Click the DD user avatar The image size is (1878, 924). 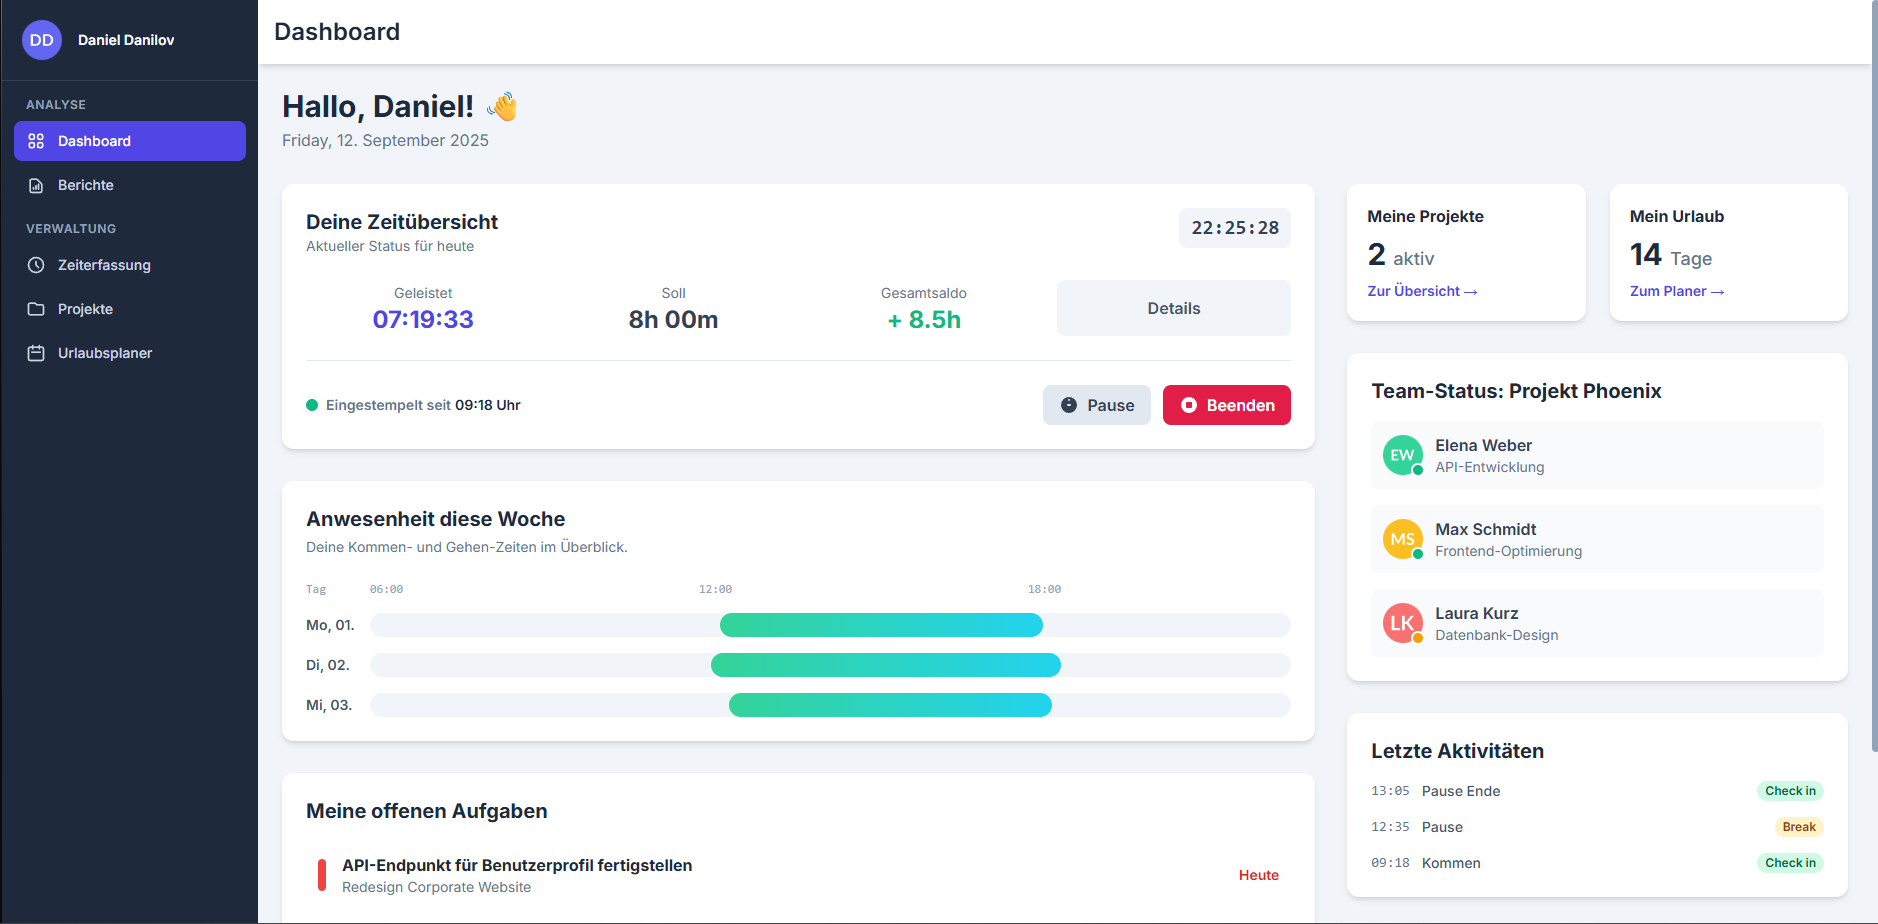click(42, 40)
